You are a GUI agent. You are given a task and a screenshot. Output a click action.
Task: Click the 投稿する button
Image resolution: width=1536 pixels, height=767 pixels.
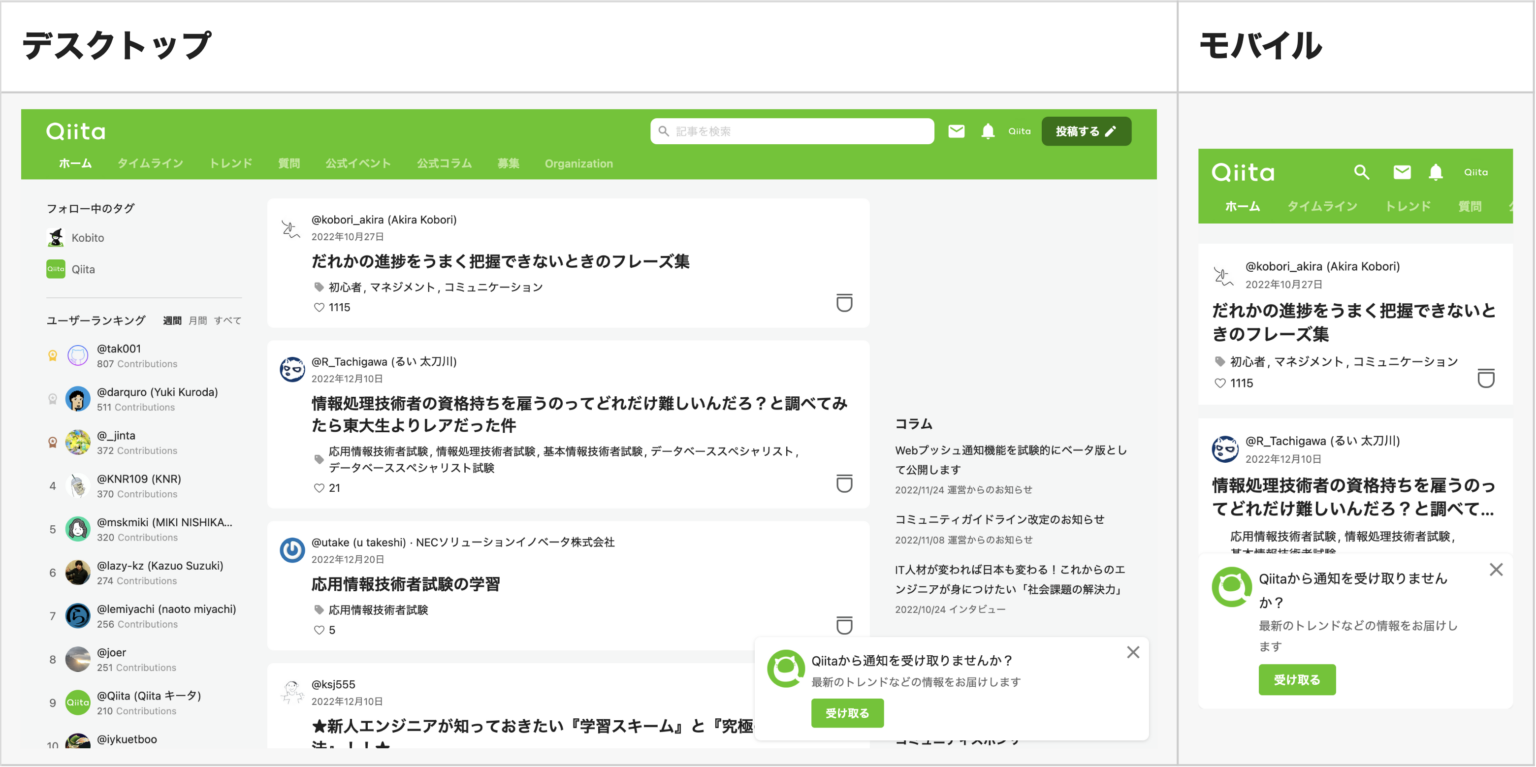click(x=1086, y=130)
